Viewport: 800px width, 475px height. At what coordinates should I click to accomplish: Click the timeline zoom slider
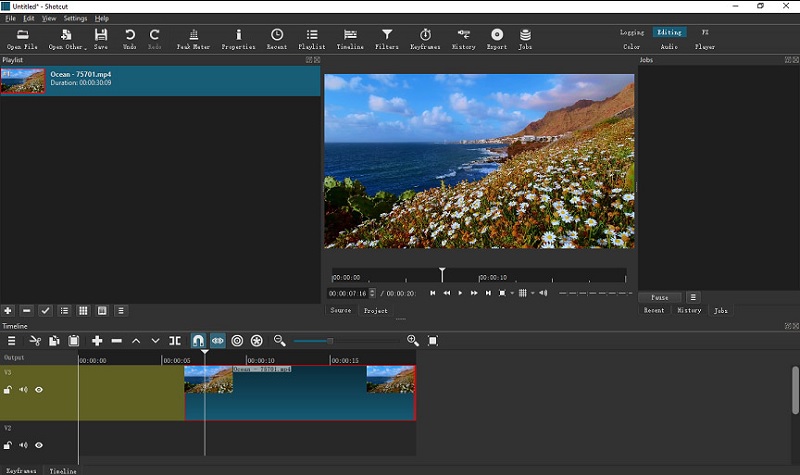[x=330, y=341]
